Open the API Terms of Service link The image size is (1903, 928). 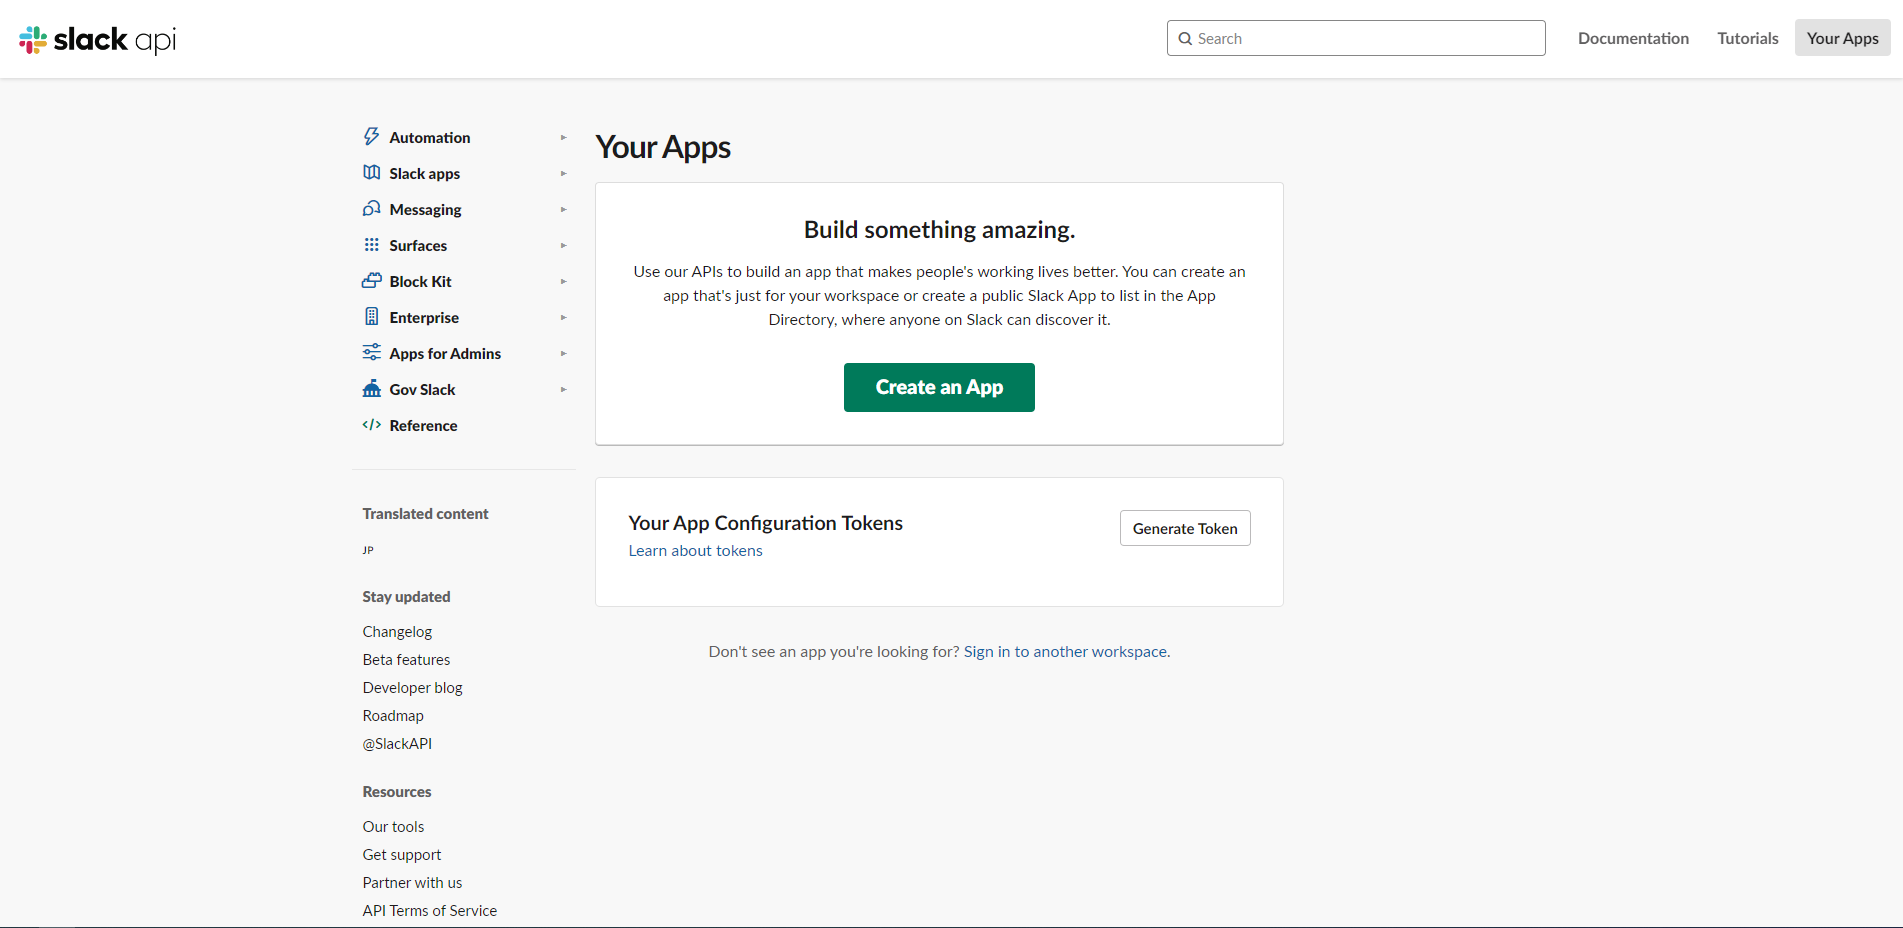(x=429, y=911)
